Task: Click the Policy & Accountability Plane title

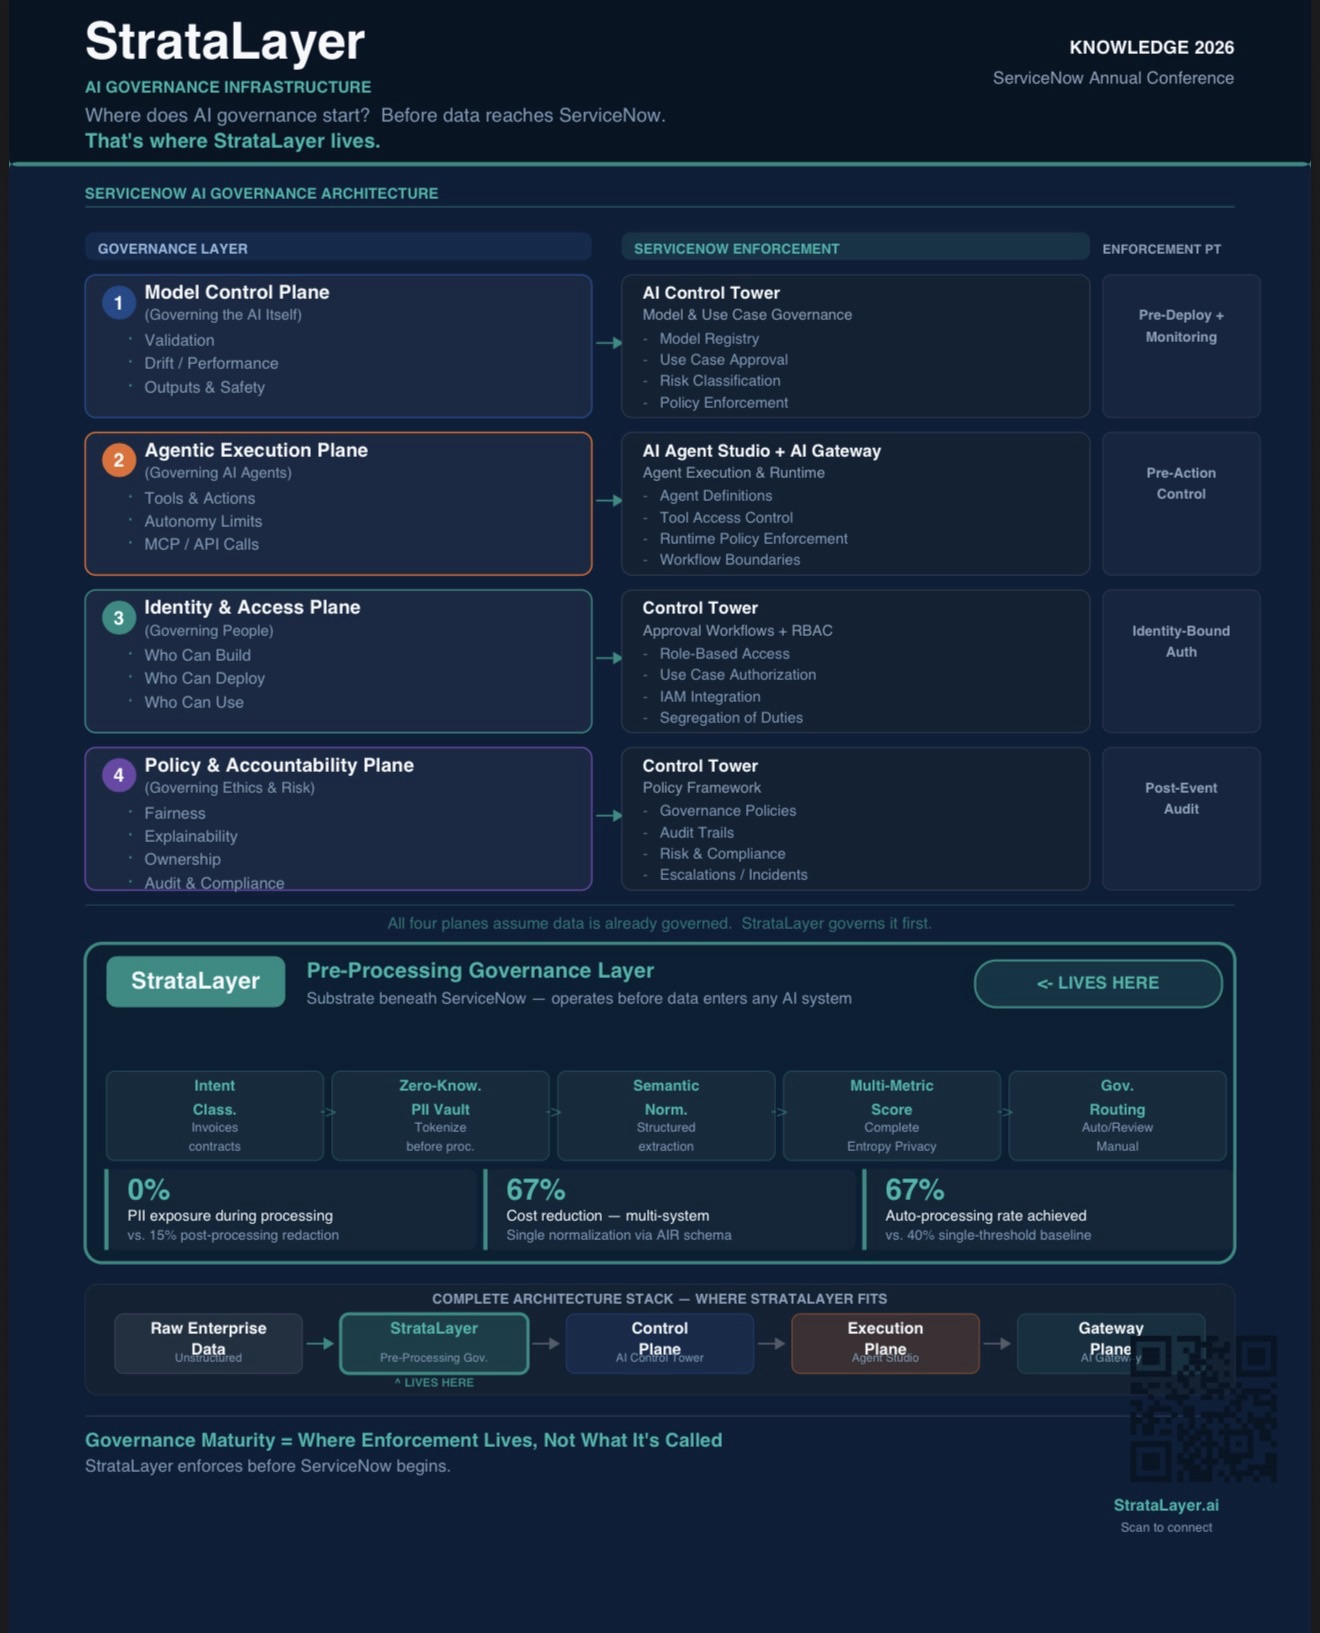Action: coord(279,765)
